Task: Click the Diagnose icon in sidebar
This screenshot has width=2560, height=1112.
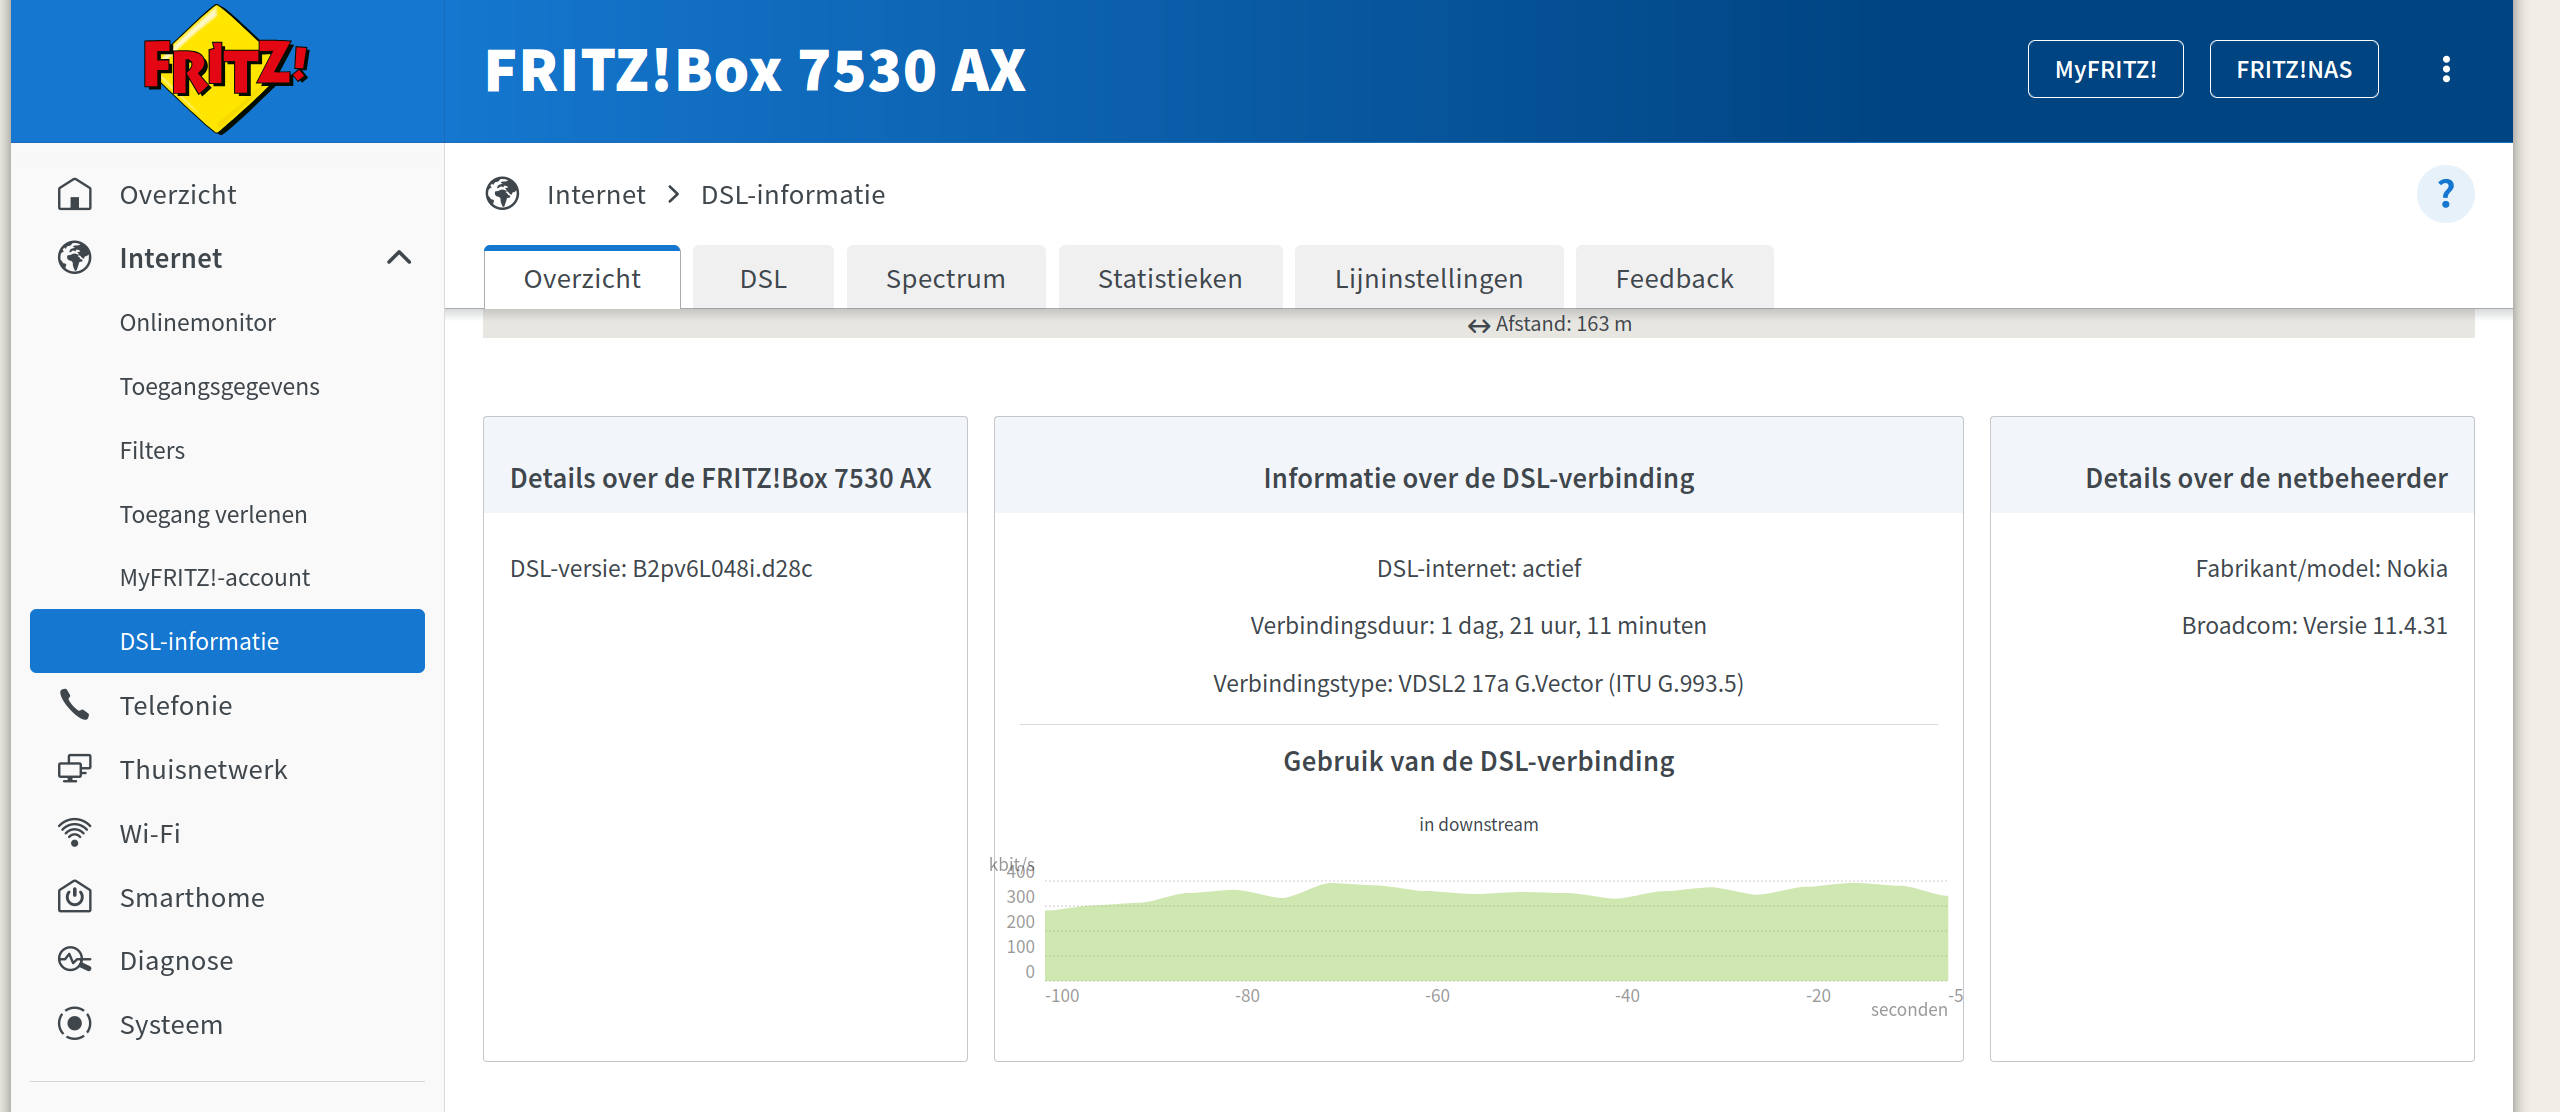Action: coord(75,960)
